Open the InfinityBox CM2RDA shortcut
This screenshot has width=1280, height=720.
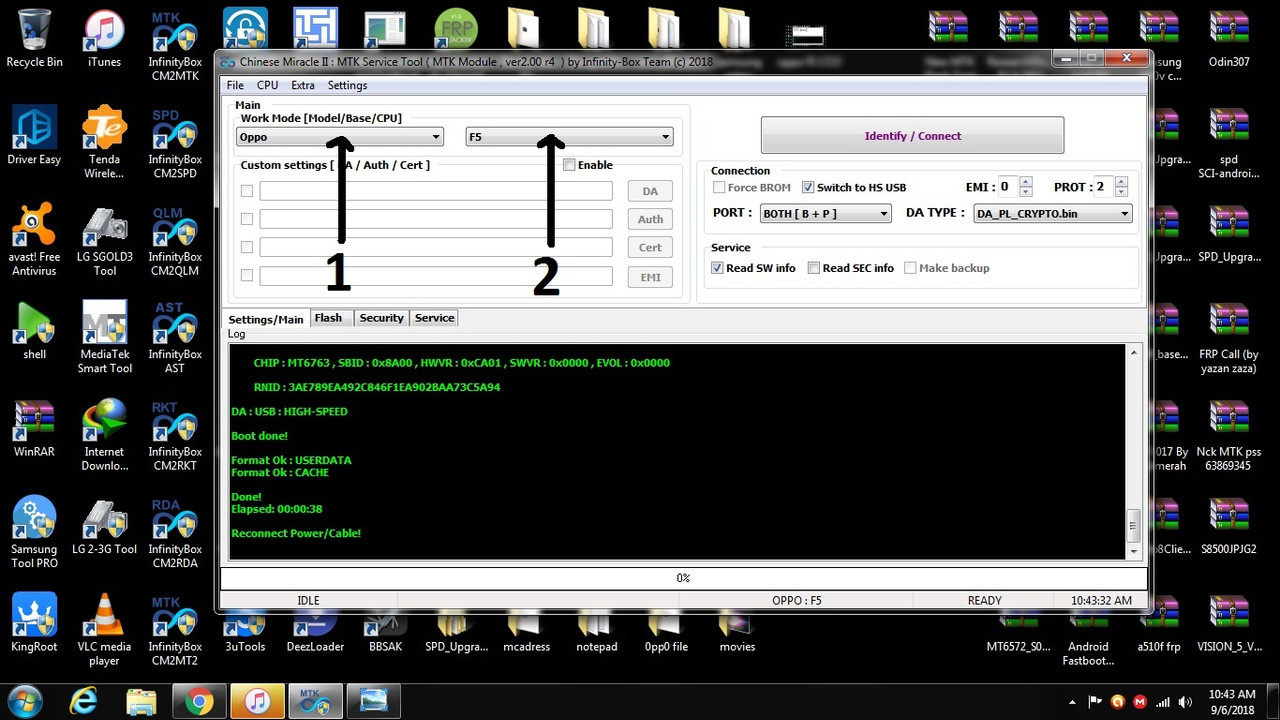(x=175, y=532)
